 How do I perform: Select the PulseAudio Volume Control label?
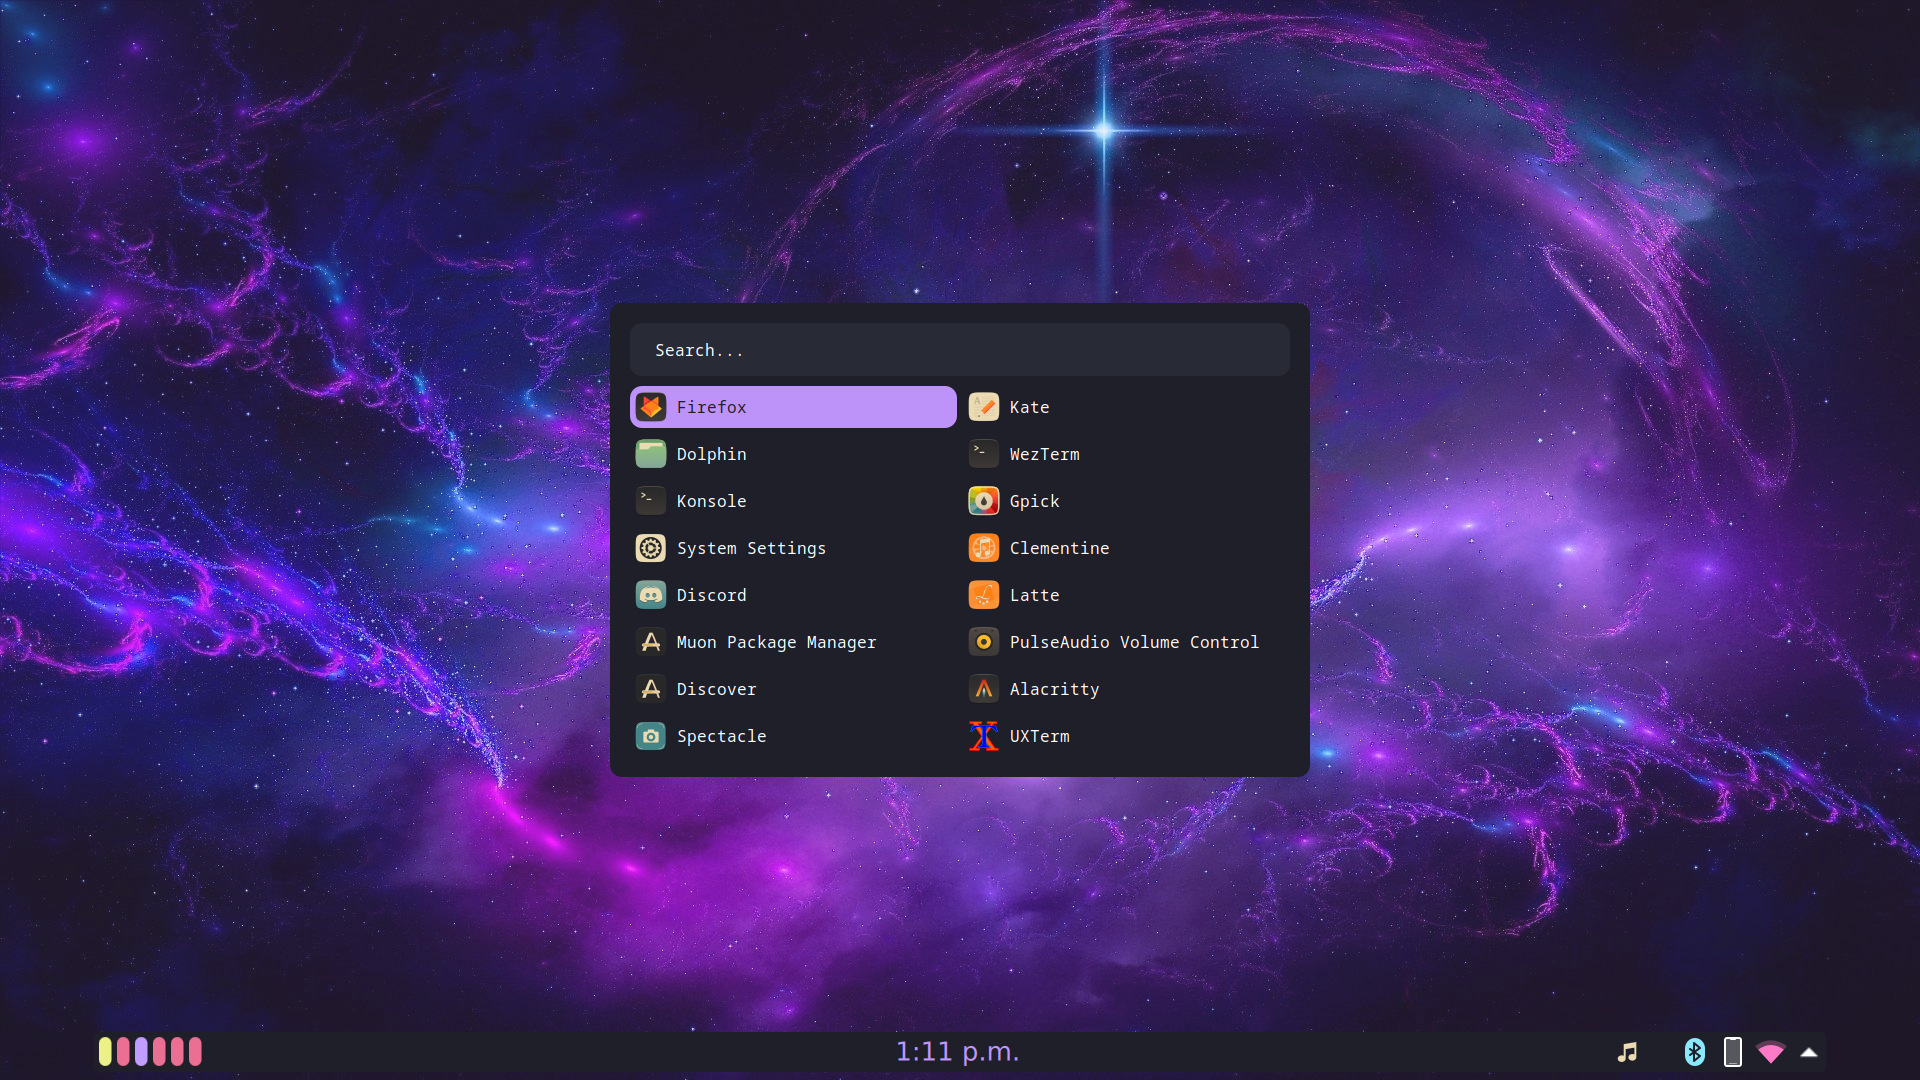(x=1134, y=642)
